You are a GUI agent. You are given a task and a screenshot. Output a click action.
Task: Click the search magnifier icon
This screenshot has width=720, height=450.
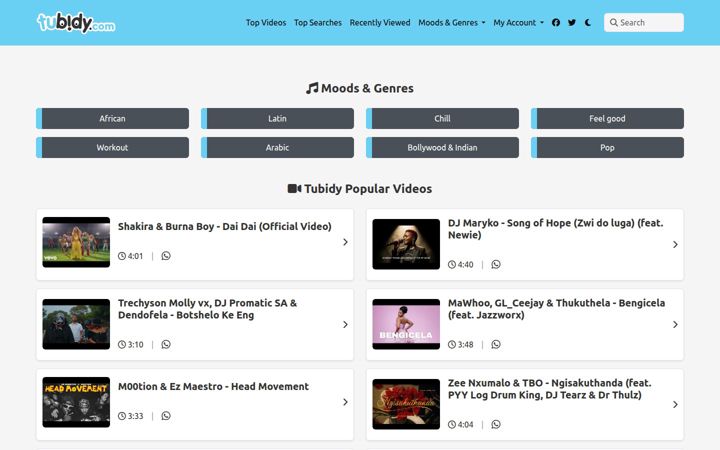[x=613, y=22]
